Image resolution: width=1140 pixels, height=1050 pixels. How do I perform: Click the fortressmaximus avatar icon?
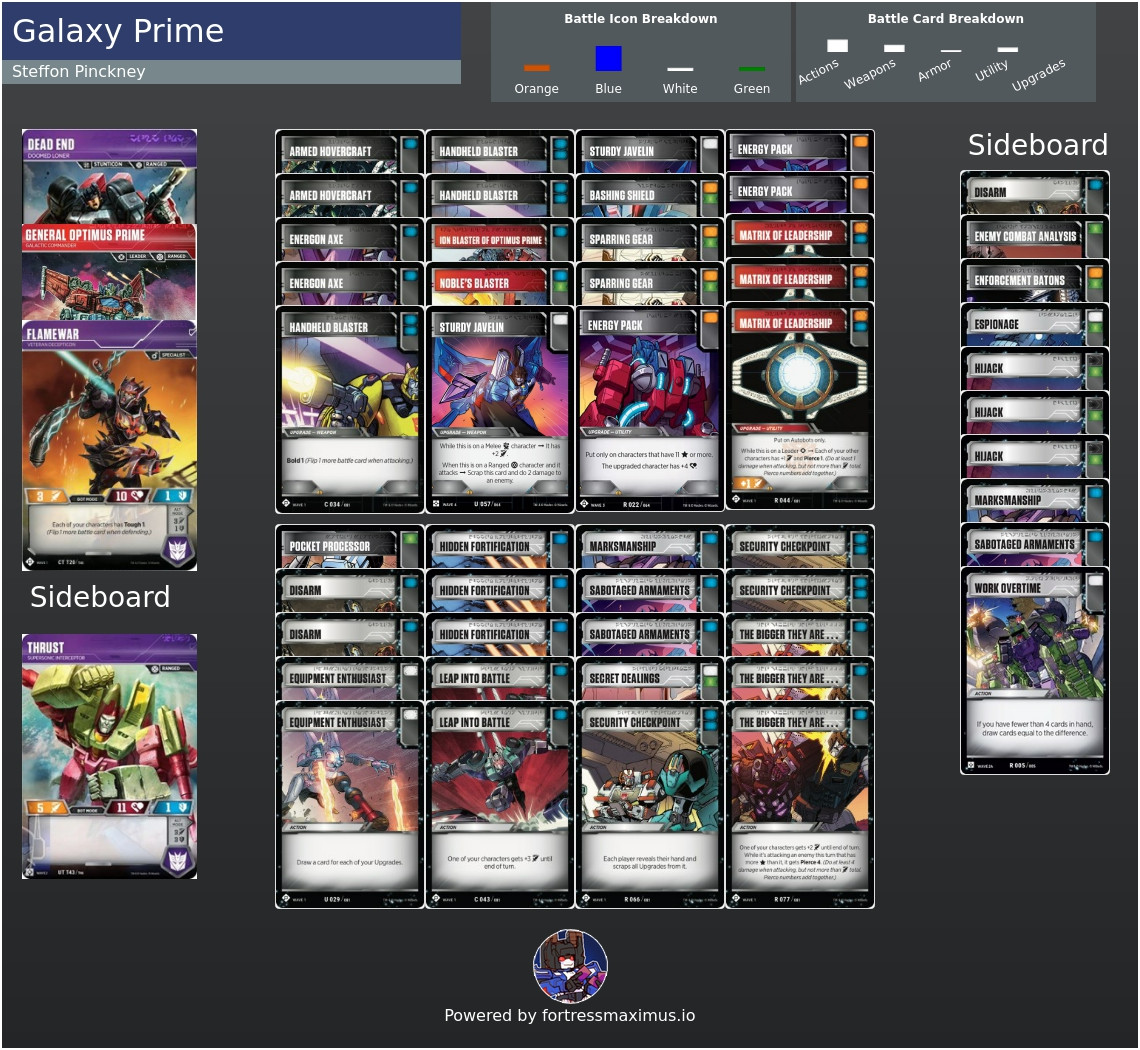point(571,966)
